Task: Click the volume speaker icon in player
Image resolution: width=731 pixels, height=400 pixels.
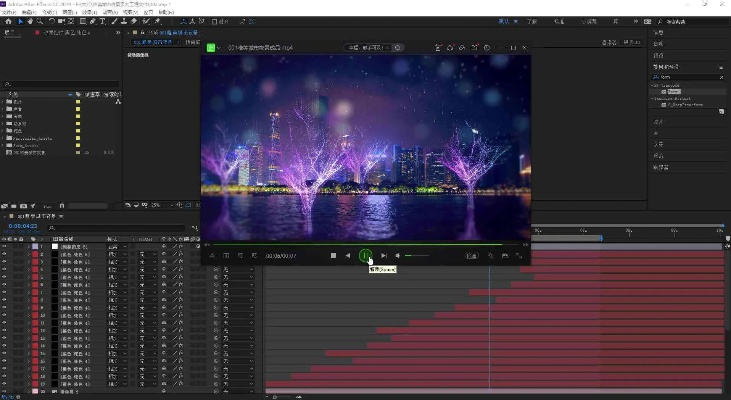Action: [397, 256]
